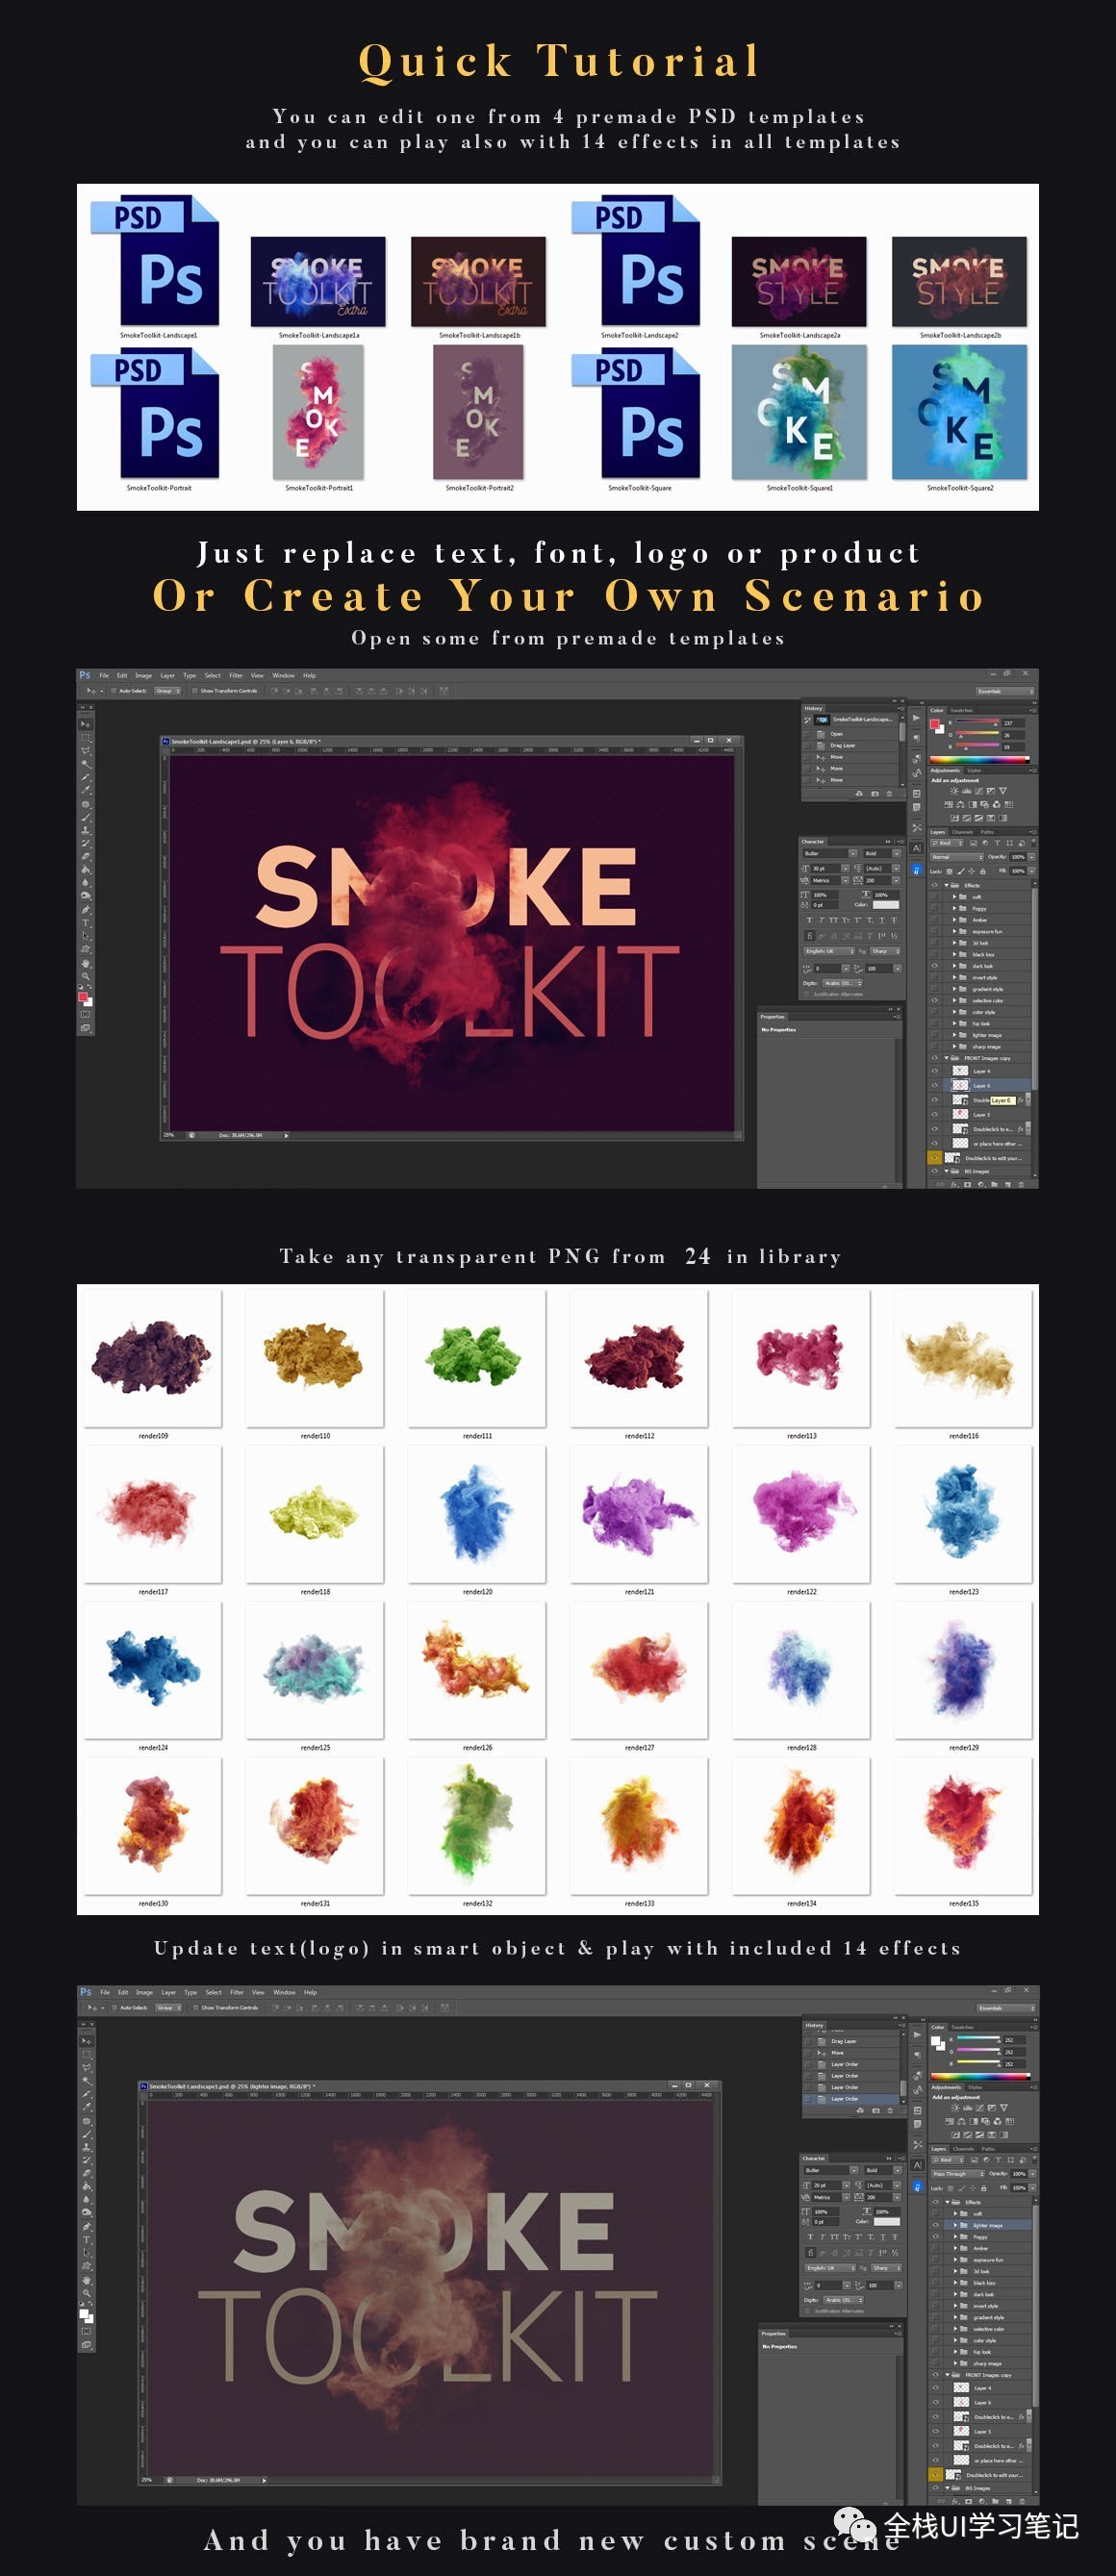The width and height of the screenshot is (1116, 2576).
Task: Show the soft effect group in upper Photoshop
Action: click(x=935, y=897)
